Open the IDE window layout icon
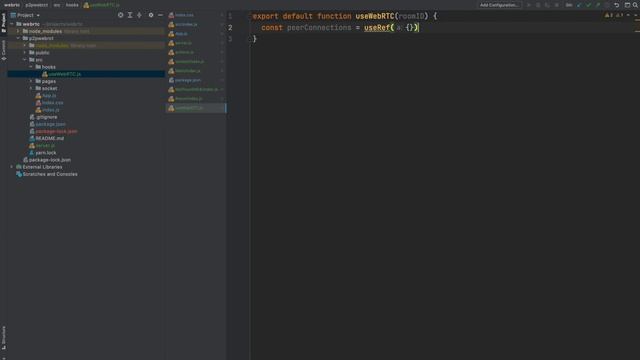 [627, 5]
